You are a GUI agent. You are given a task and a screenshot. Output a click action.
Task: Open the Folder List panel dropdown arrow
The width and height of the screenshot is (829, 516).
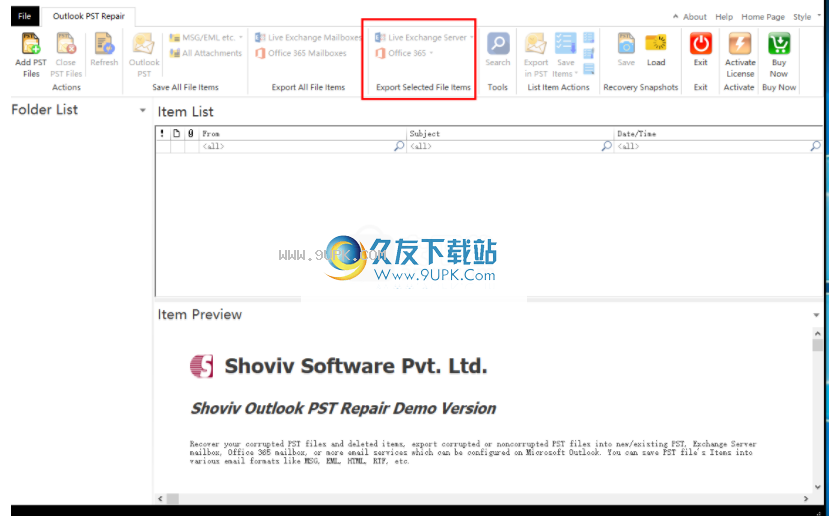point(142,110)
